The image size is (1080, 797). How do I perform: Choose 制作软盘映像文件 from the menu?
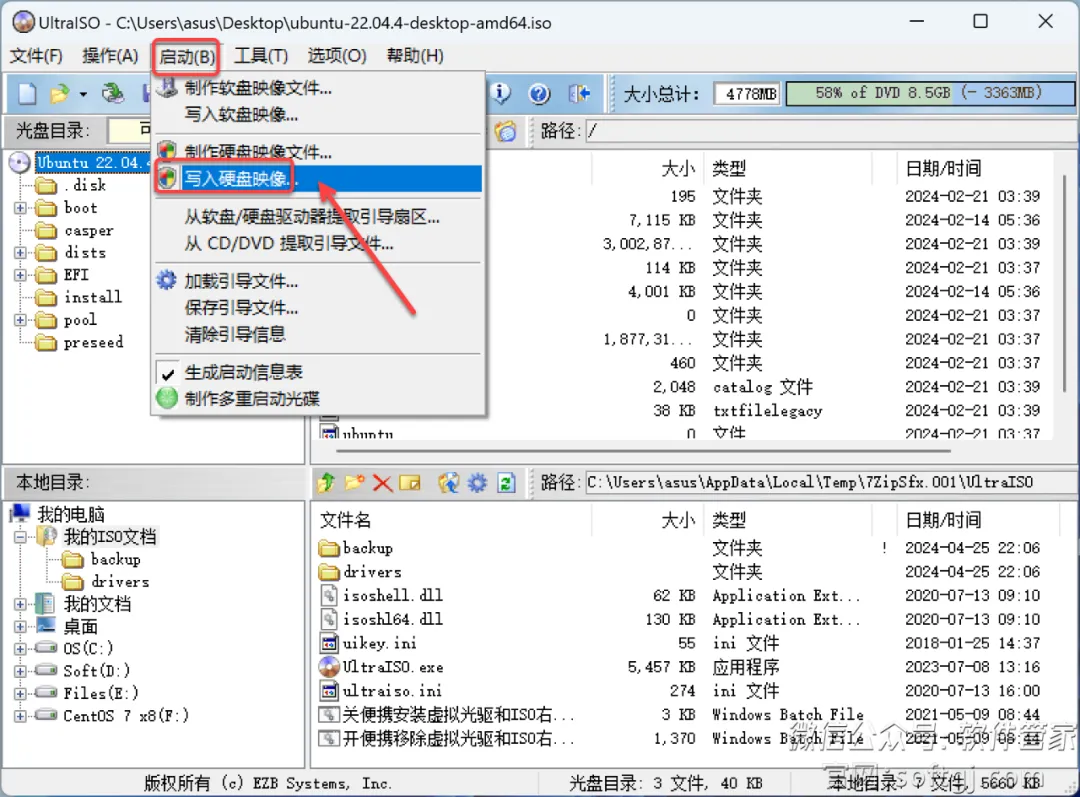click(318, 88)
